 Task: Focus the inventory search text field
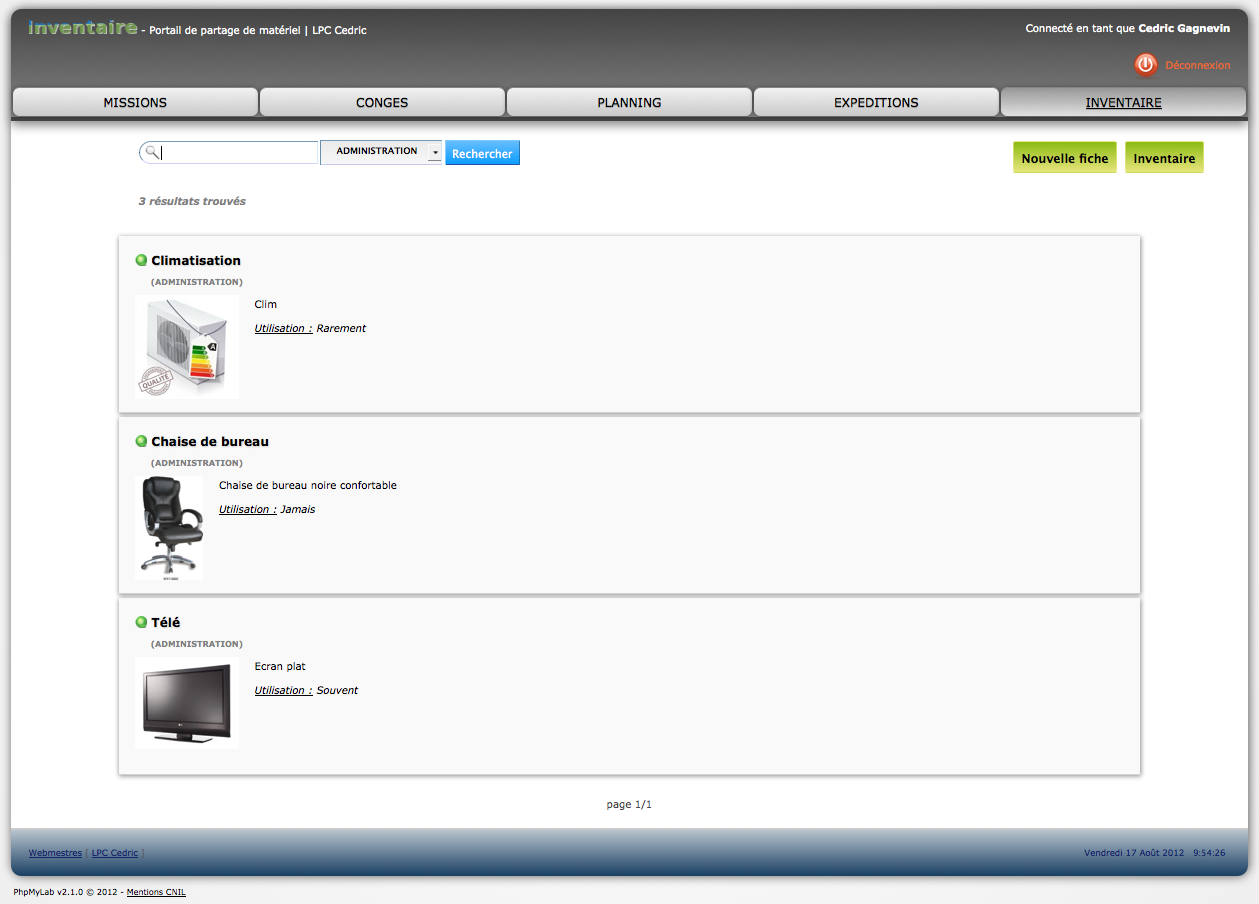238,152
